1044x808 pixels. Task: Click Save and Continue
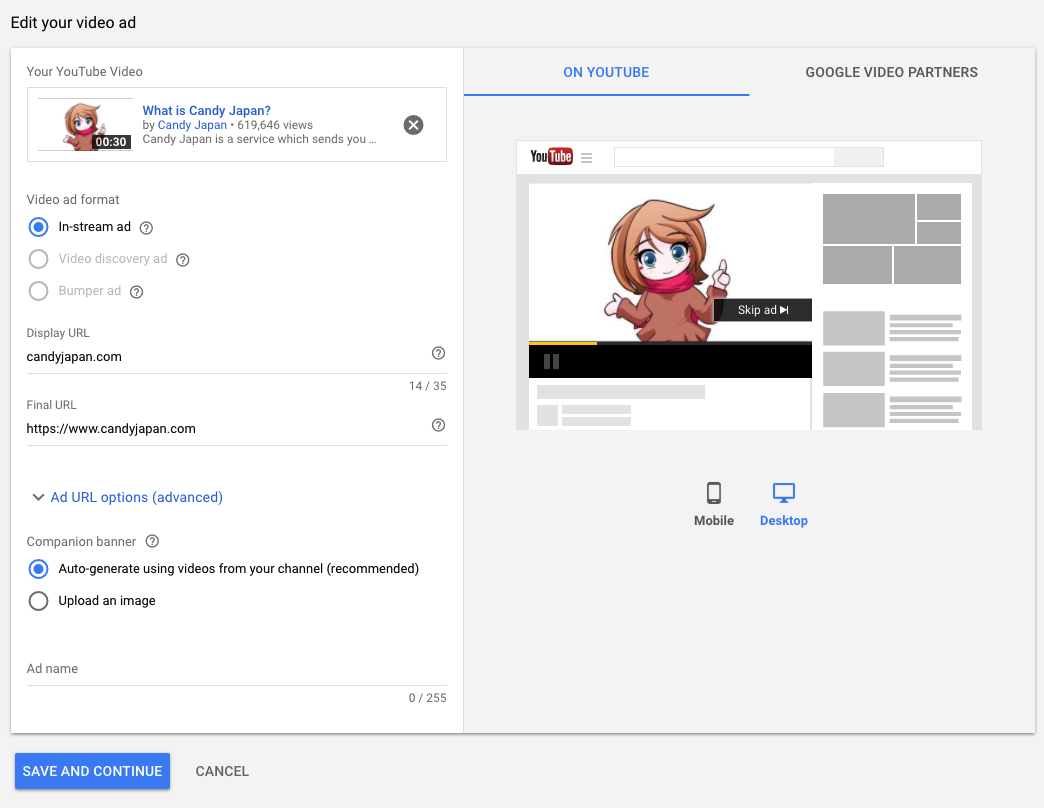pyautogui.click(x=93, y=771)
